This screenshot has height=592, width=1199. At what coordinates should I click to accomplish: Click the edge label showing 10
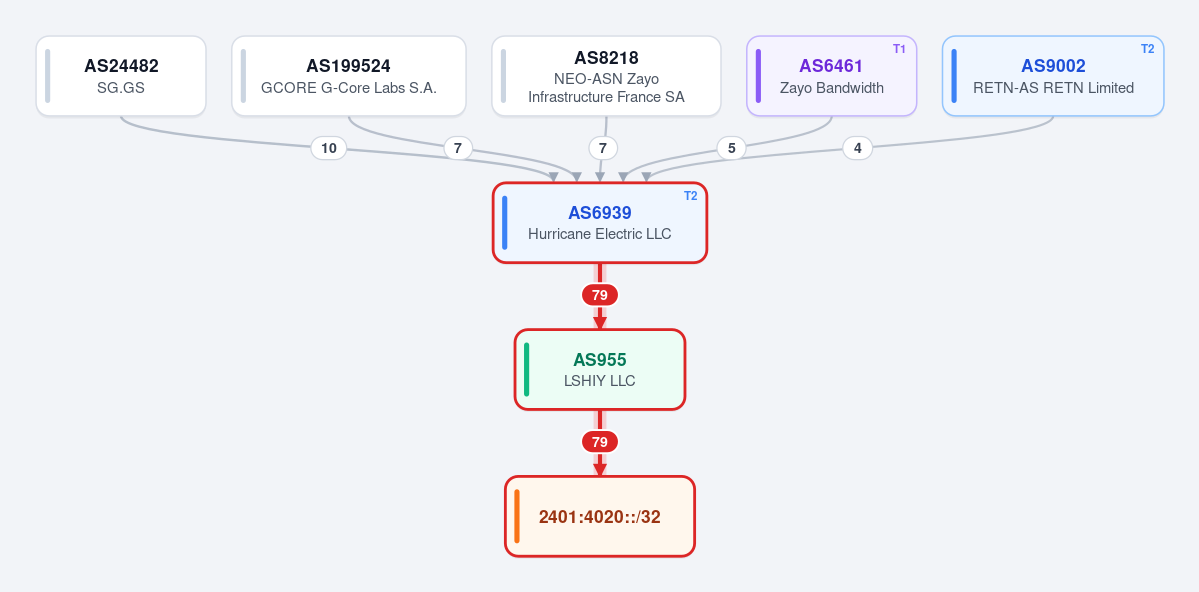tap(329, 148)
